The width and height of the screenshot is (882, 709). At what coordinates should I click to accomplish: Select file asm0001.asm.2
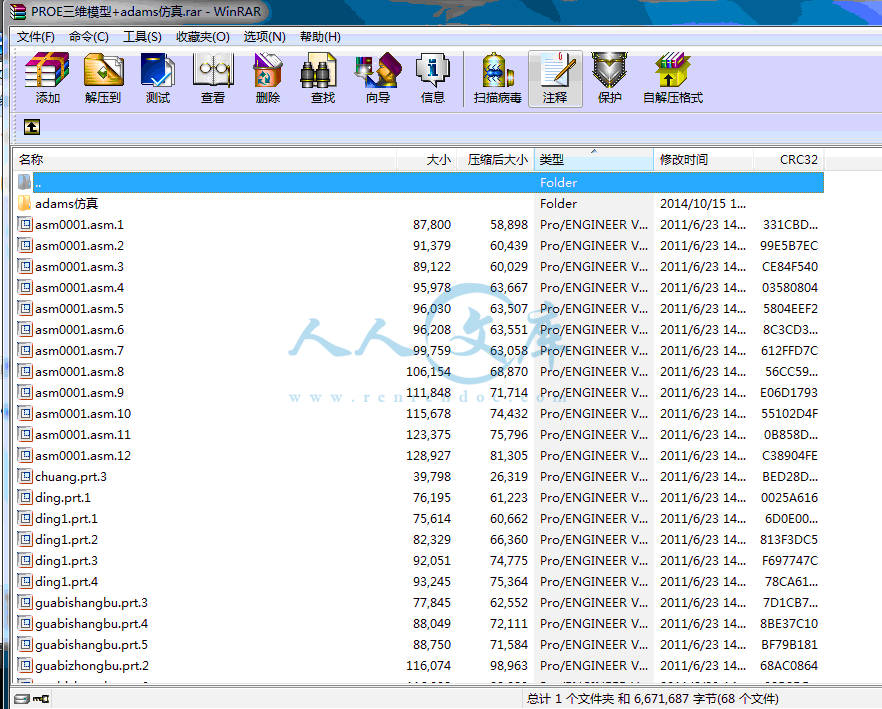pyautogui.click(x=79, y=245)
